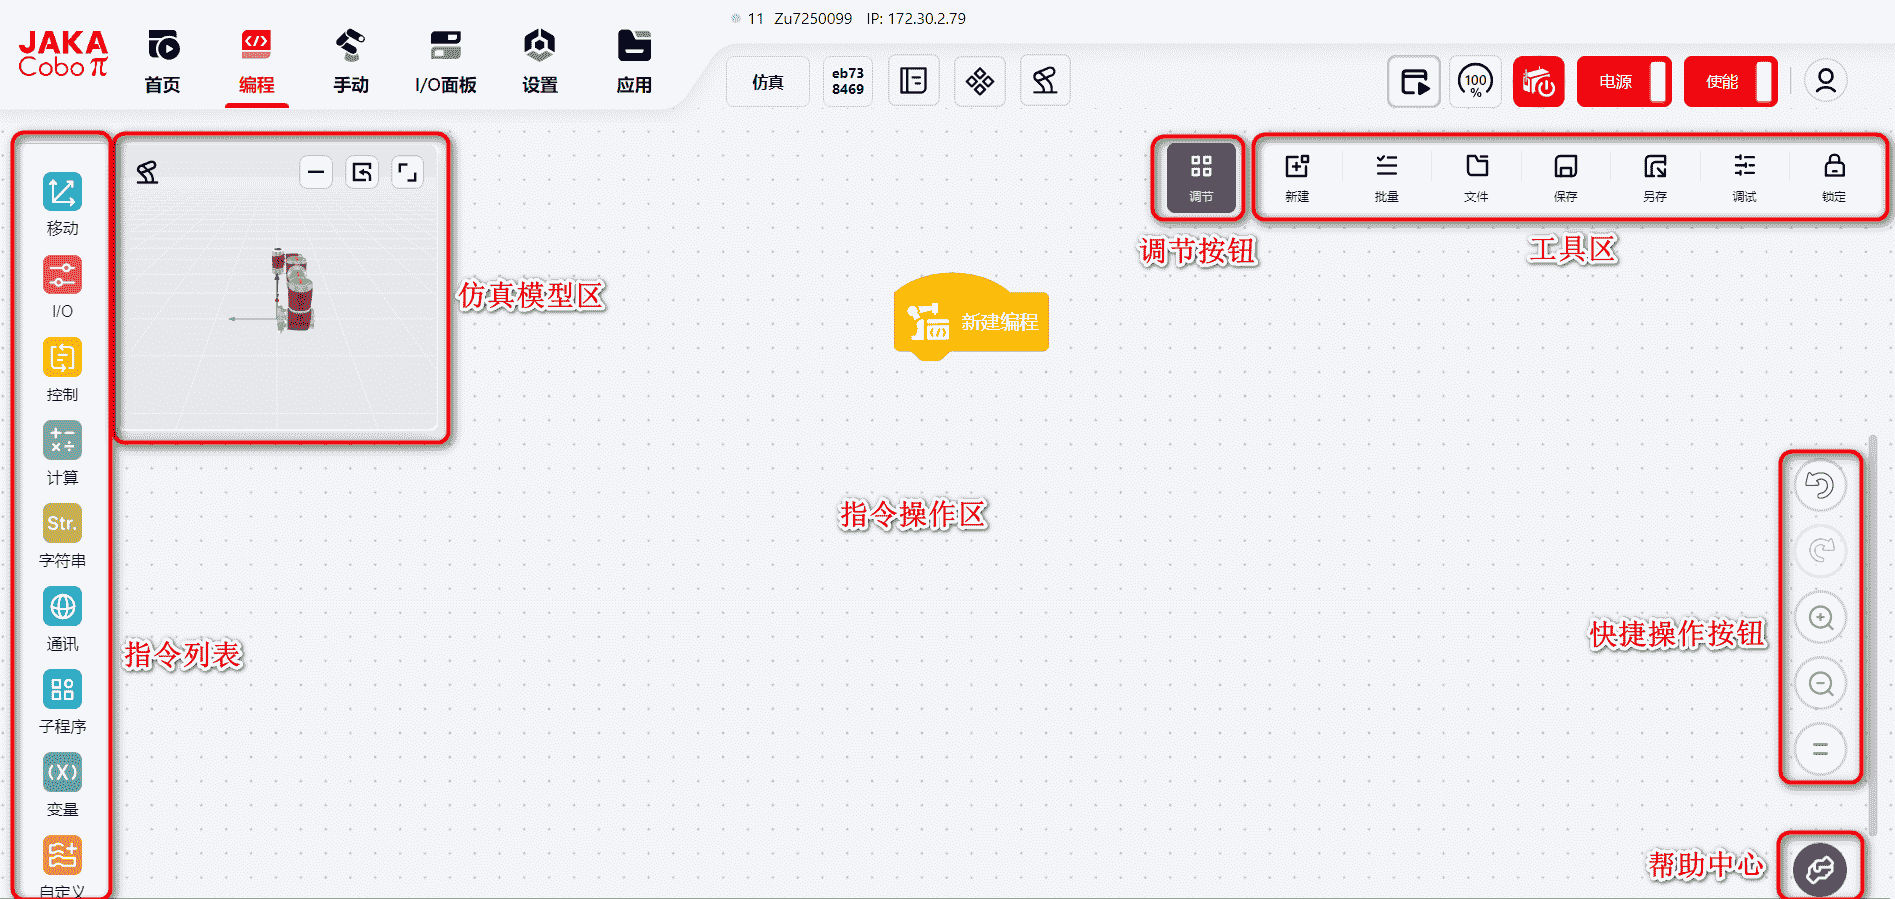The image size is (1895, 899).
Task: Select the 字符串 (String) instruction category
Action: click(x=62, y=525)
